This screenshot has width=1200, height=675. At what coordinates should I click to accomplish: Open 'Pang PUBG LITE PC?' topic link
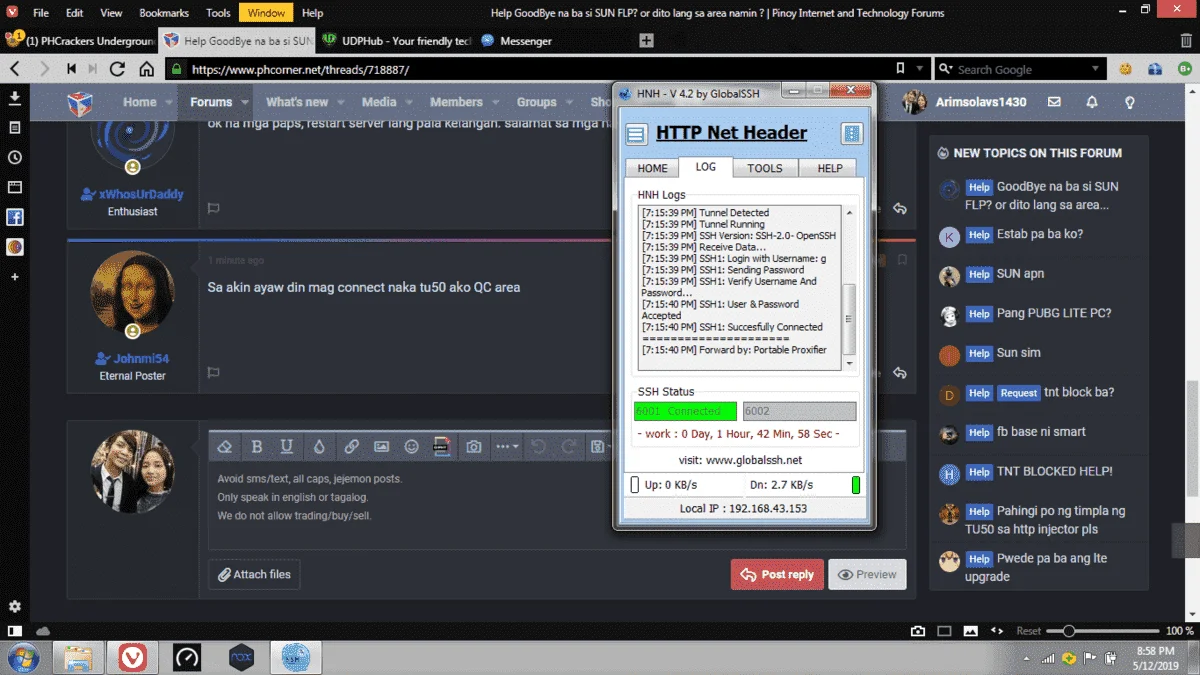pyautogui.click(x=1054, y=313)
